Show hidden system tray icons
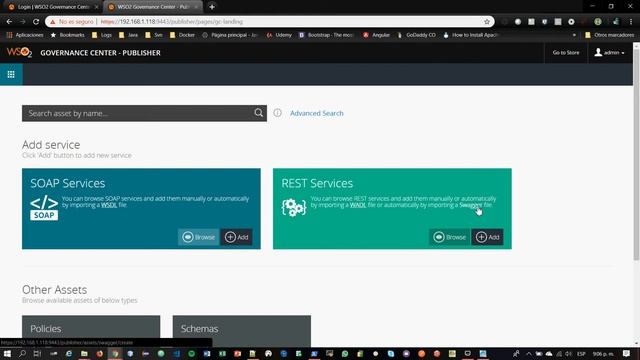 pyautogui.click(x=529, y=353)
